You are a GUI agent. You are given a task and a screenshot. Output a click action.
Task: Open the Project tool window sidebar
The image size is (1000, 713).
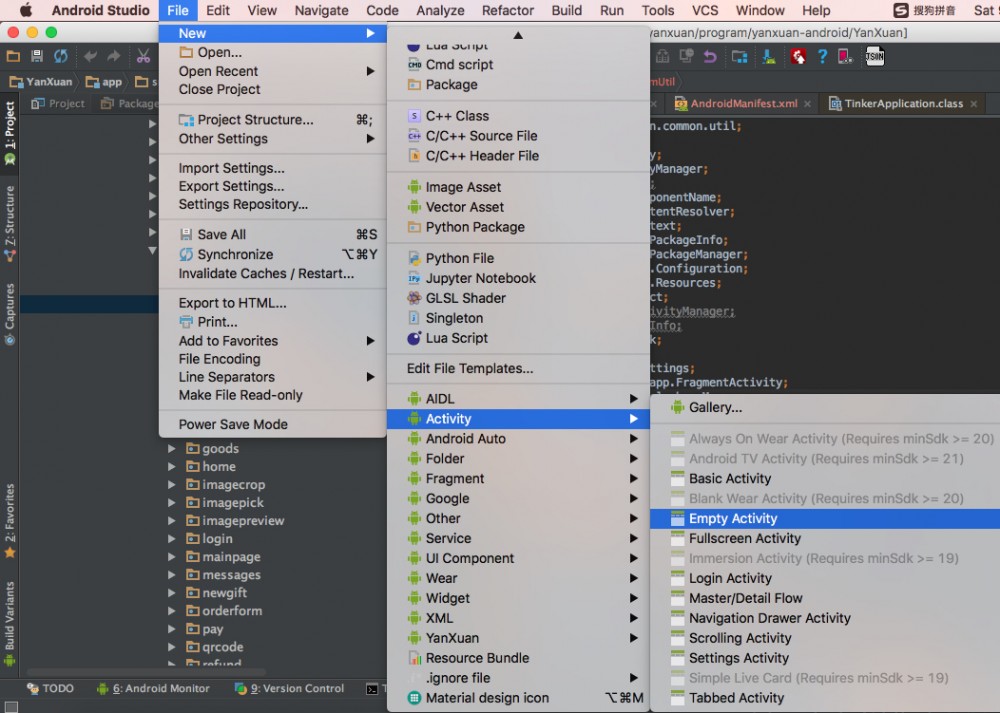[10, 133]
